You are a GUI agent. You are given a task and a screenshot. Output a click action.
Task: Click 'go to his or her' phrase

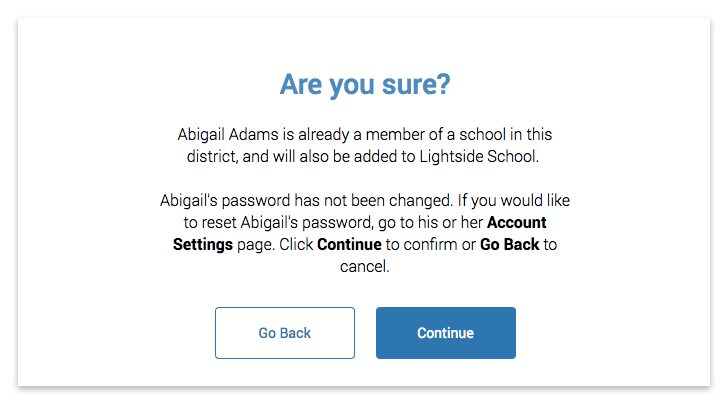point(430,222)
